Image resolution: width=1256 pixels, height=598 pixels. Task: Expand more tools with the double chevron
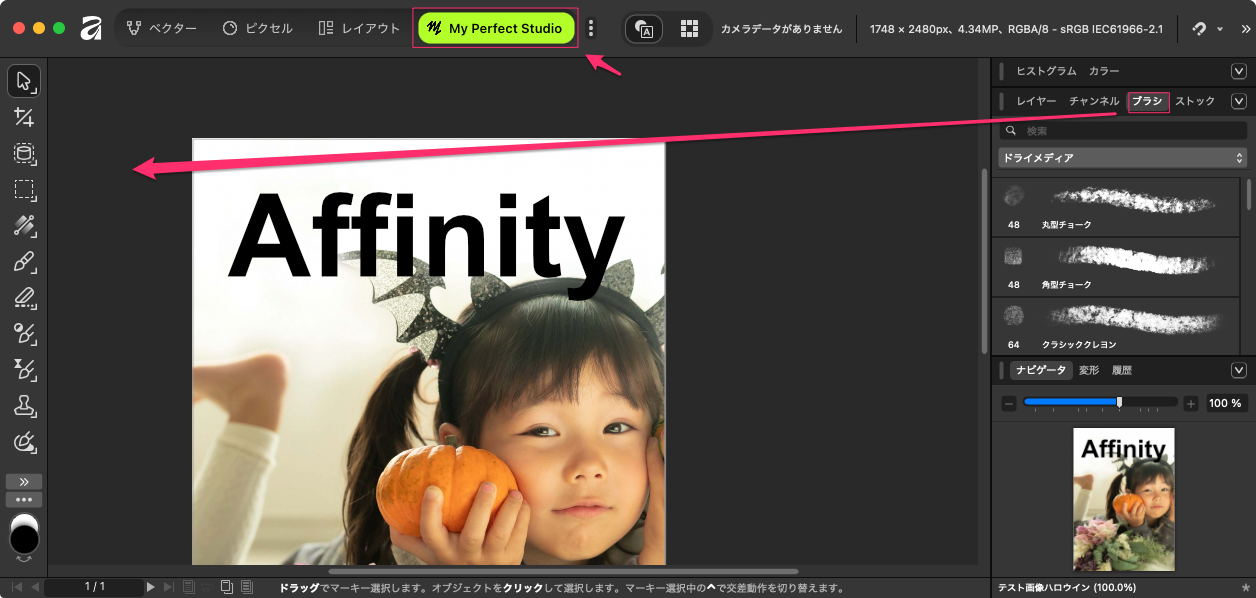pyautogui.click(x=24, y=481)
